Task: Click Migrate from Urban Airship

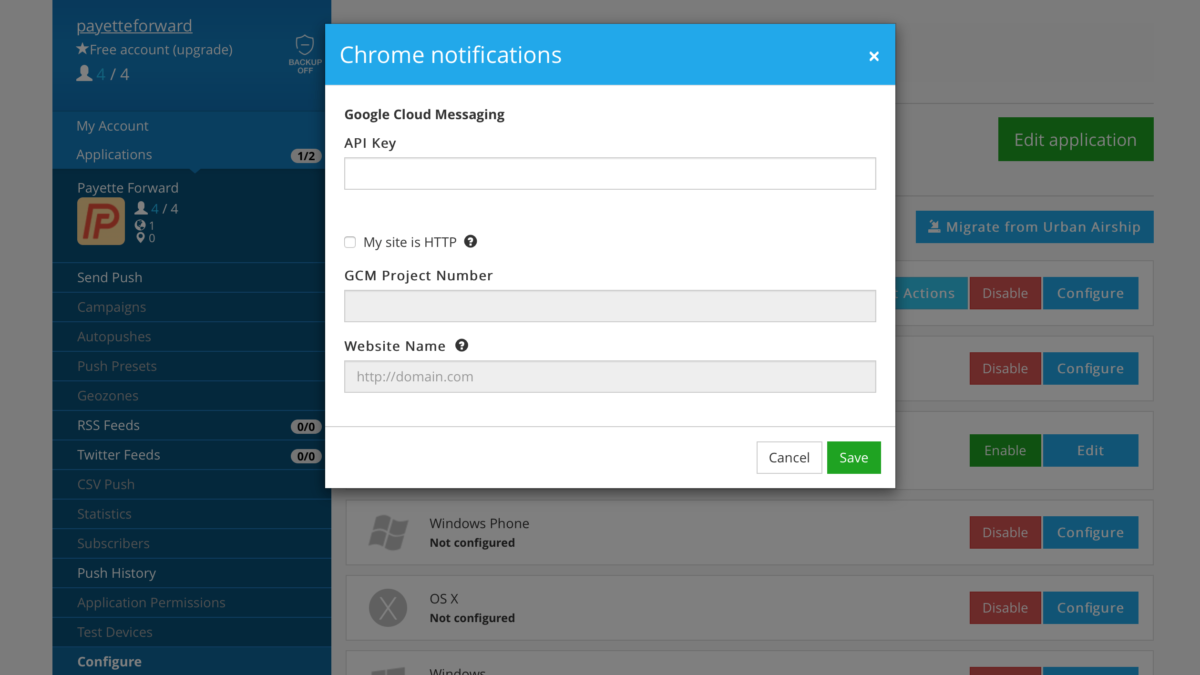Action: 1034,227
